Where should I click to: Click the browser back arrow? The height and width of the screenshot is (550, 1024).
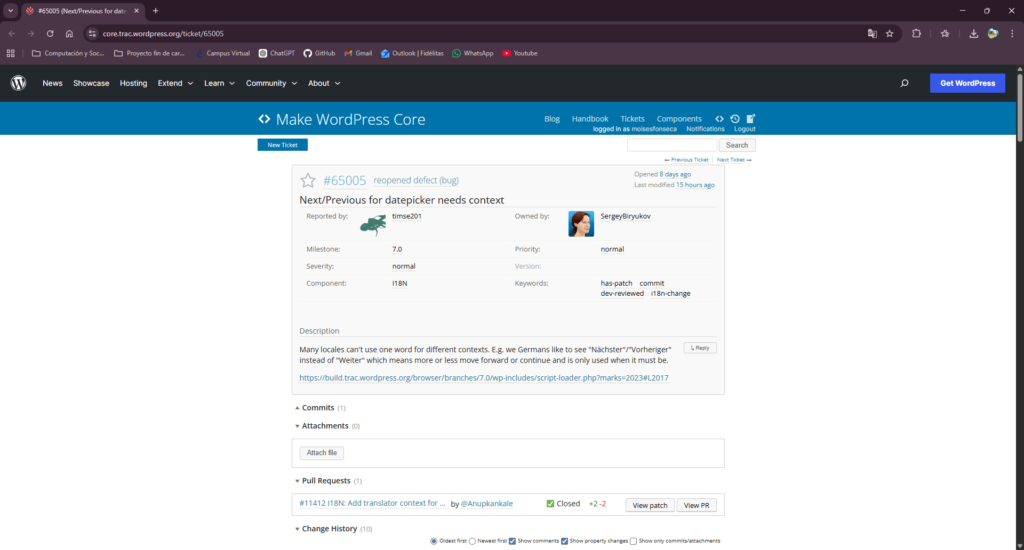(12, 33)
